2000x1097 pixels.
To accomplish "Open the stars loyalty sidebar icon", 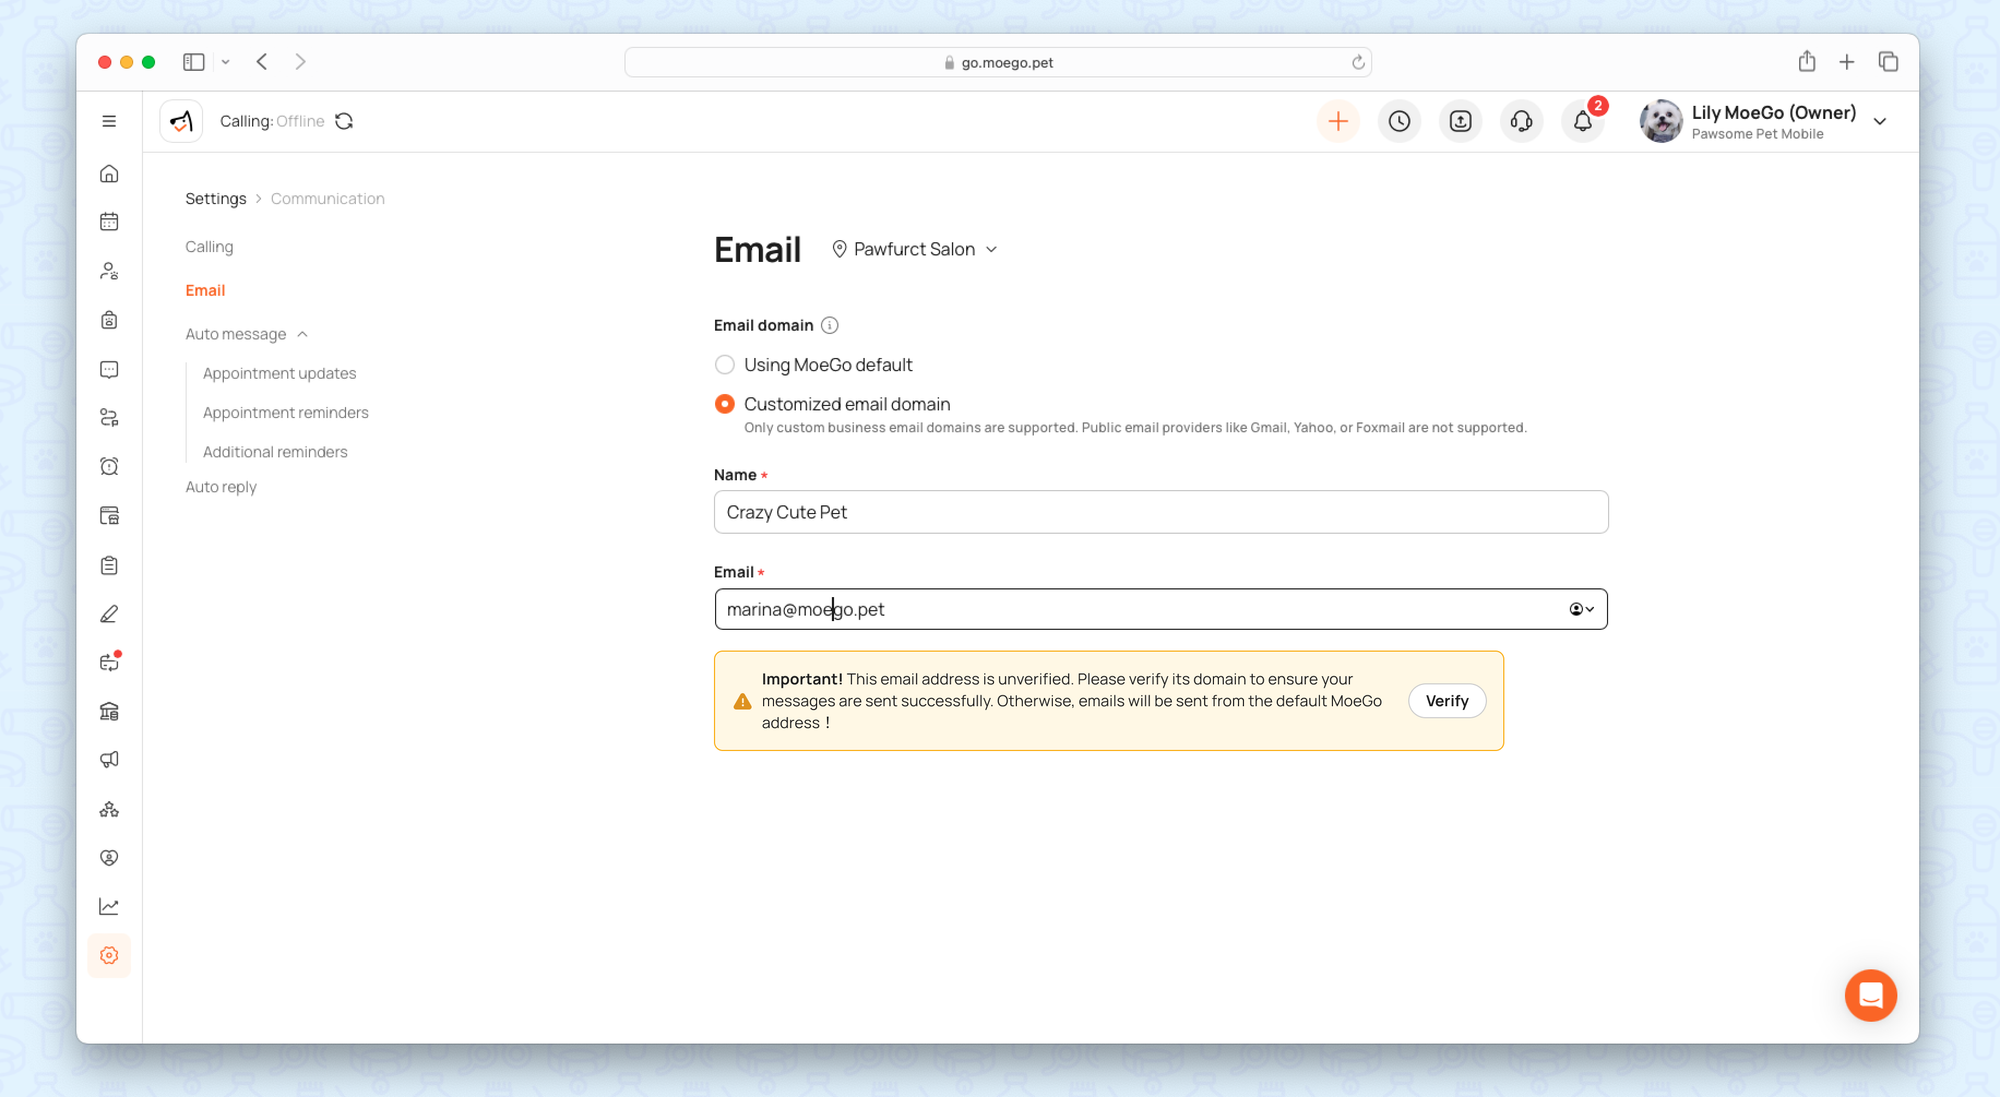I will pos(109,809).
